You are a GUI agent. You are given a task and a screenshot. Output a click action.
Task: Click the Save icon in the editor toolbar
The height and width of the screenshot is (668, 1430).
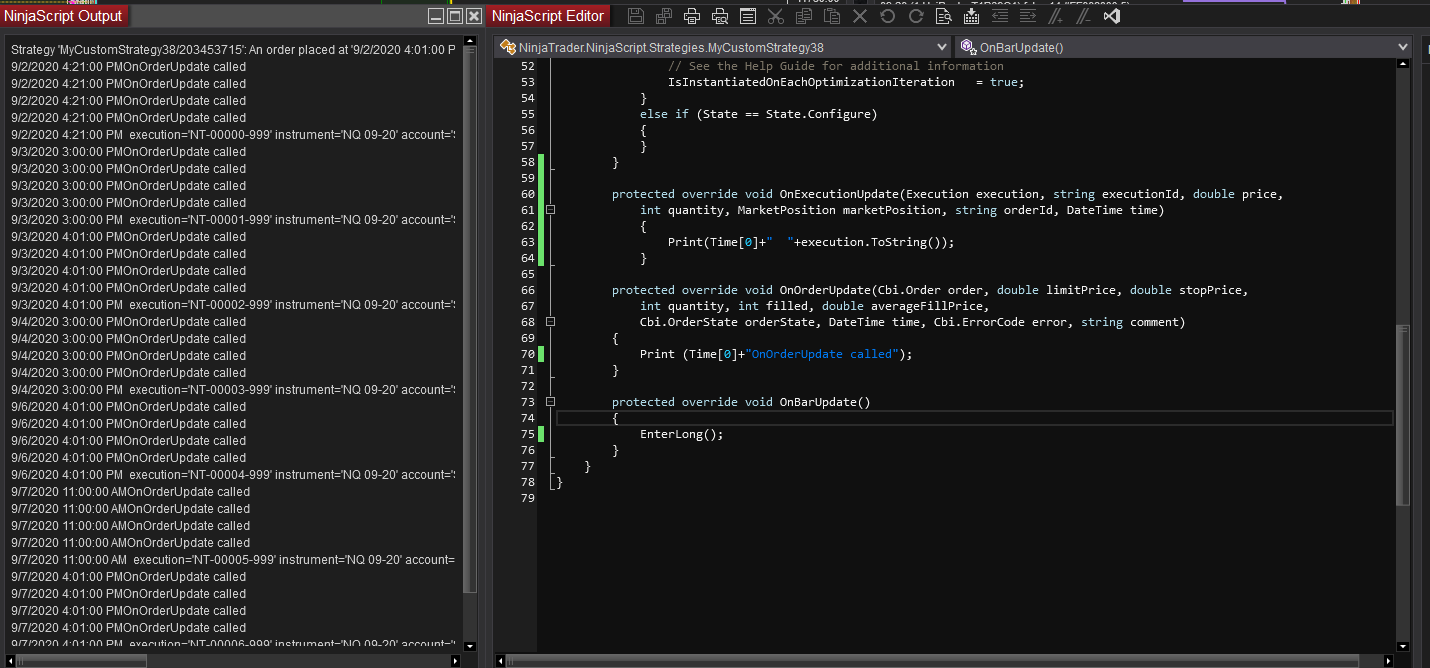pyautogui.click(x=636, y=16)
